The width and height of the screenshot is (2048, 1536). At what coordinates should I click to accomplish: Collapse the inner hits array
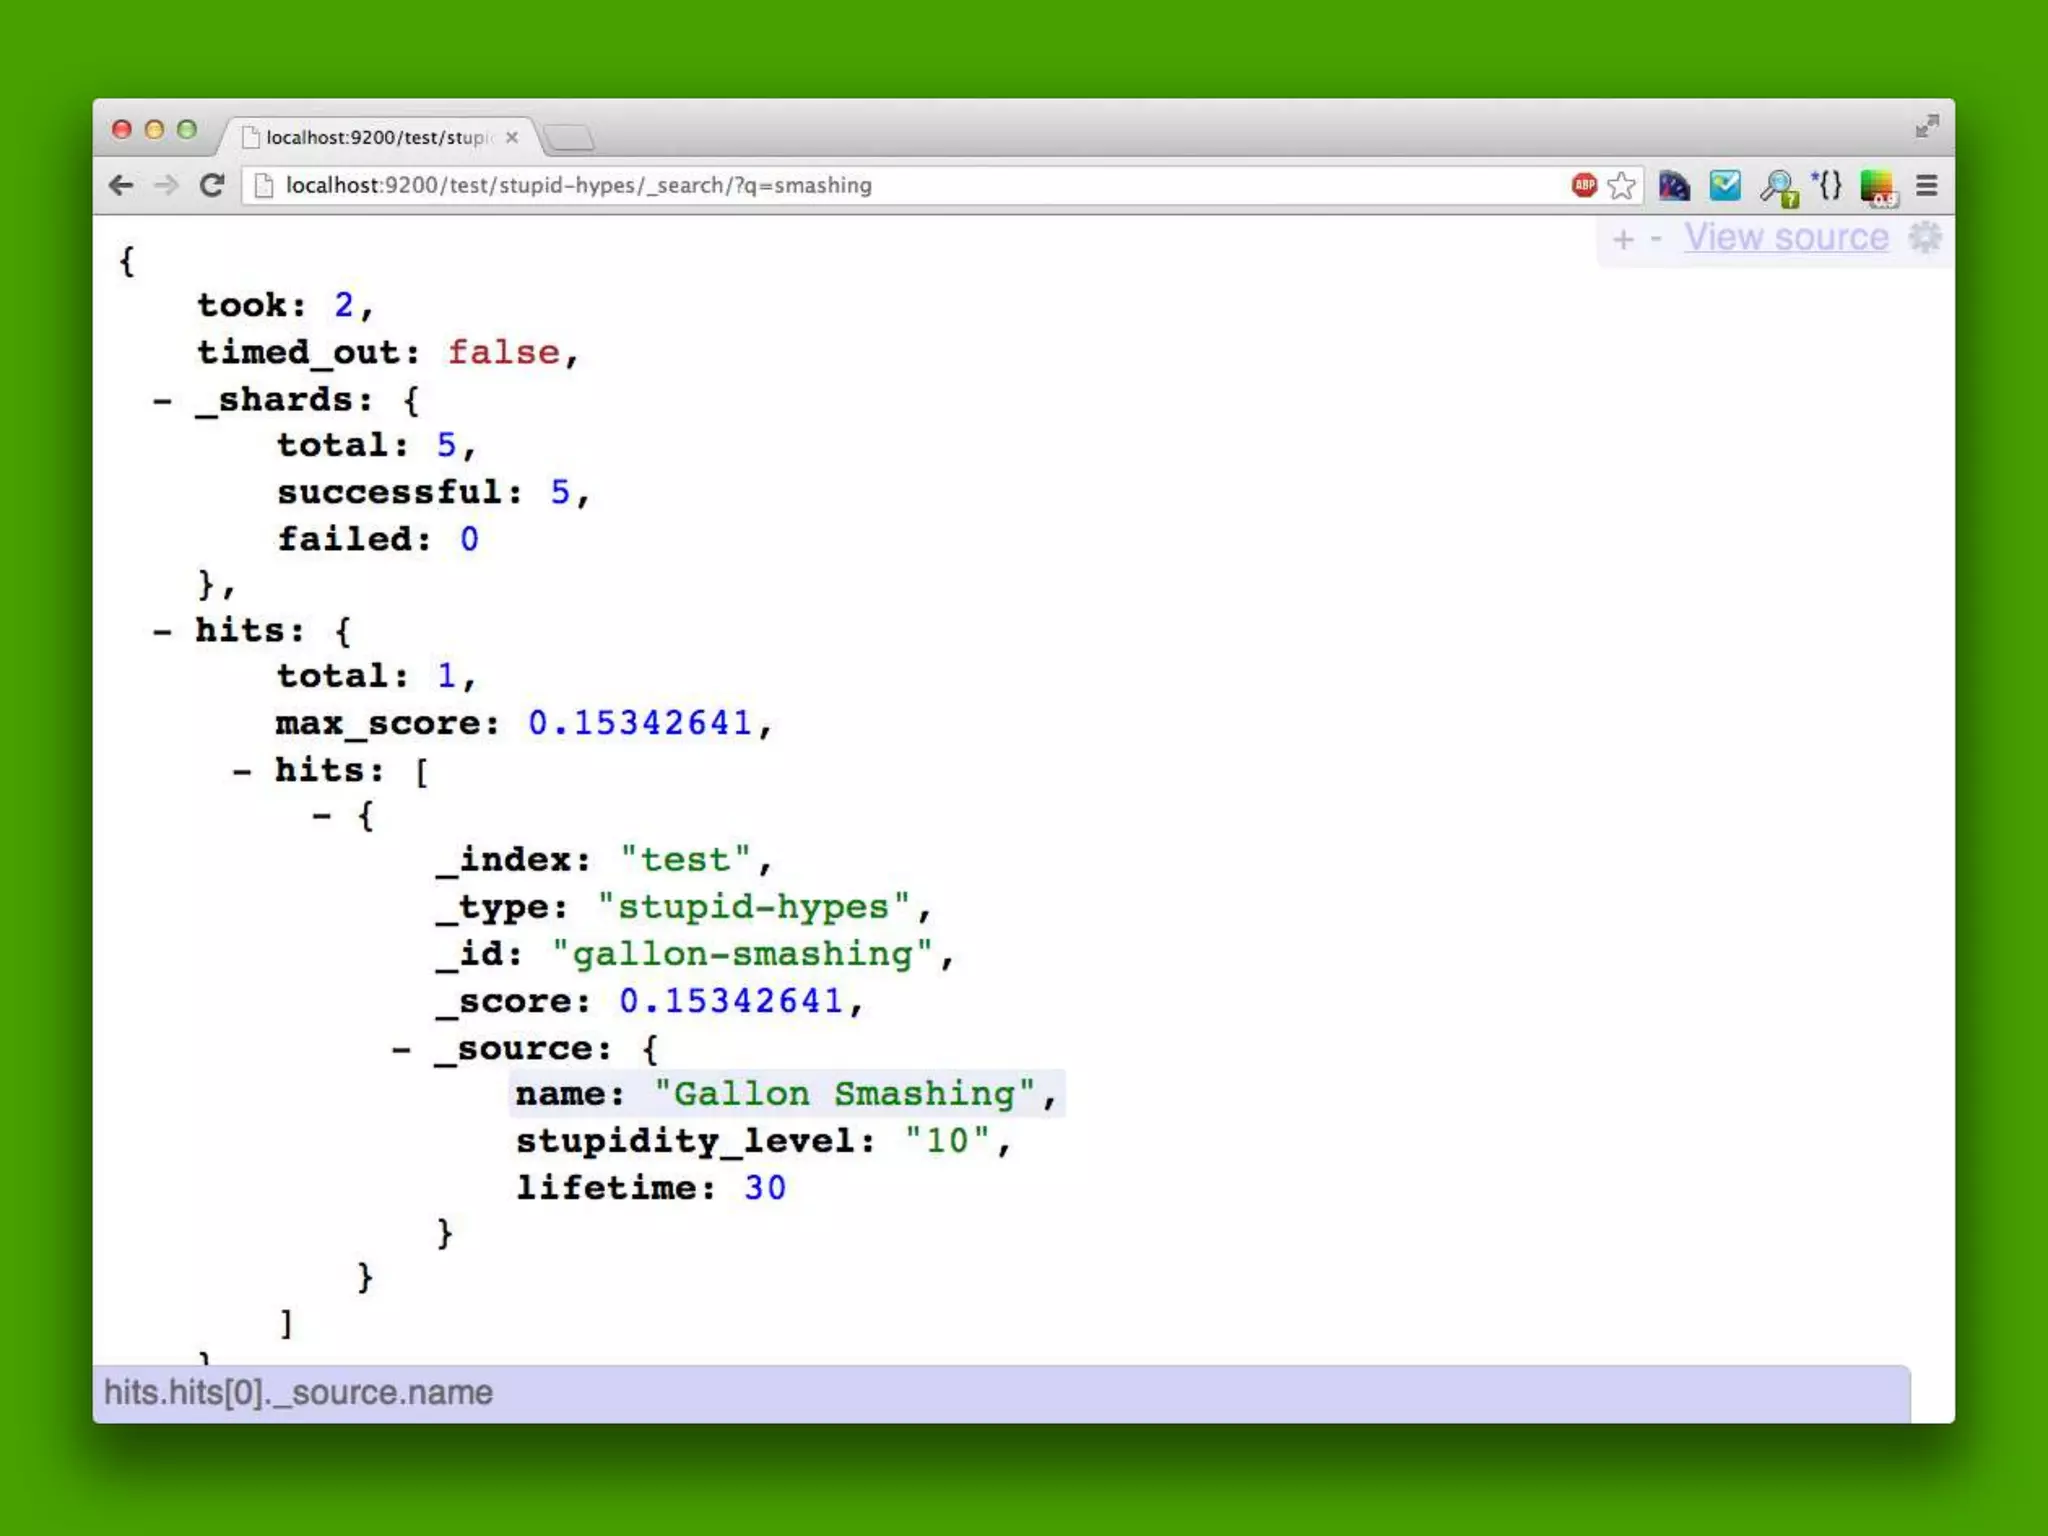coord(242,771)
